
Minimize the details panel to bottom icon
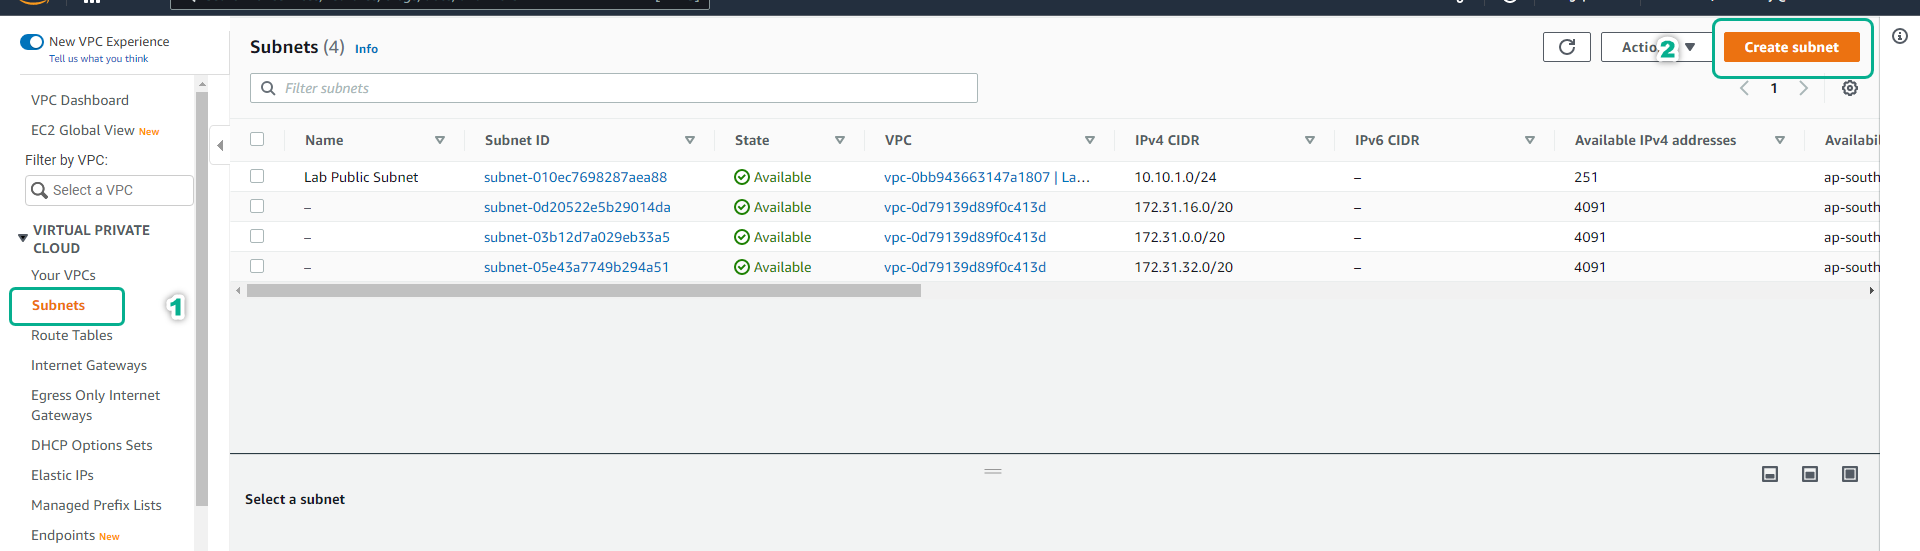point(1769,474)
